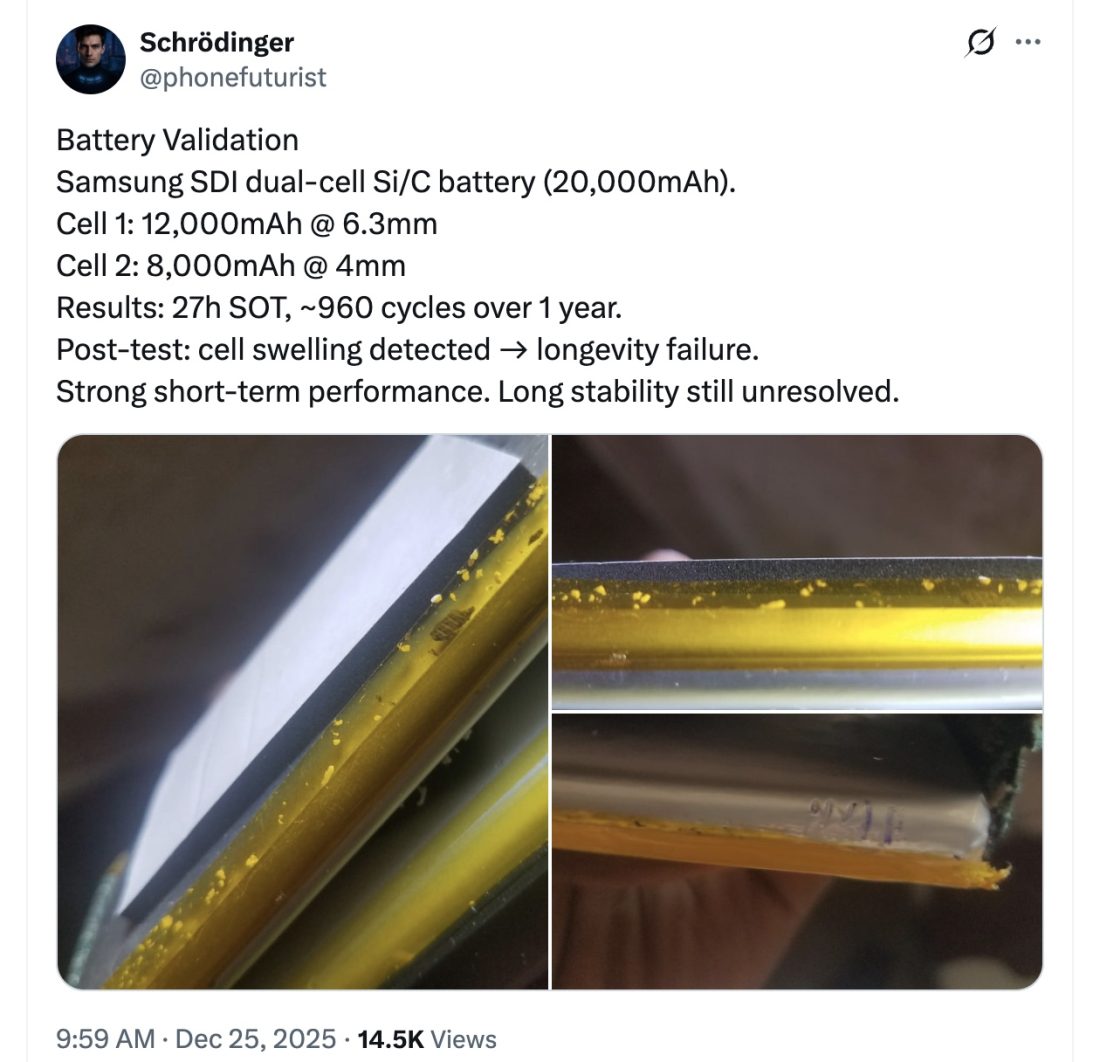Click the Samsung SDI dual-cell battery line
The width and height of the screenshot is (1100, 1062).
pyautogui.click(x=396, y=182)
